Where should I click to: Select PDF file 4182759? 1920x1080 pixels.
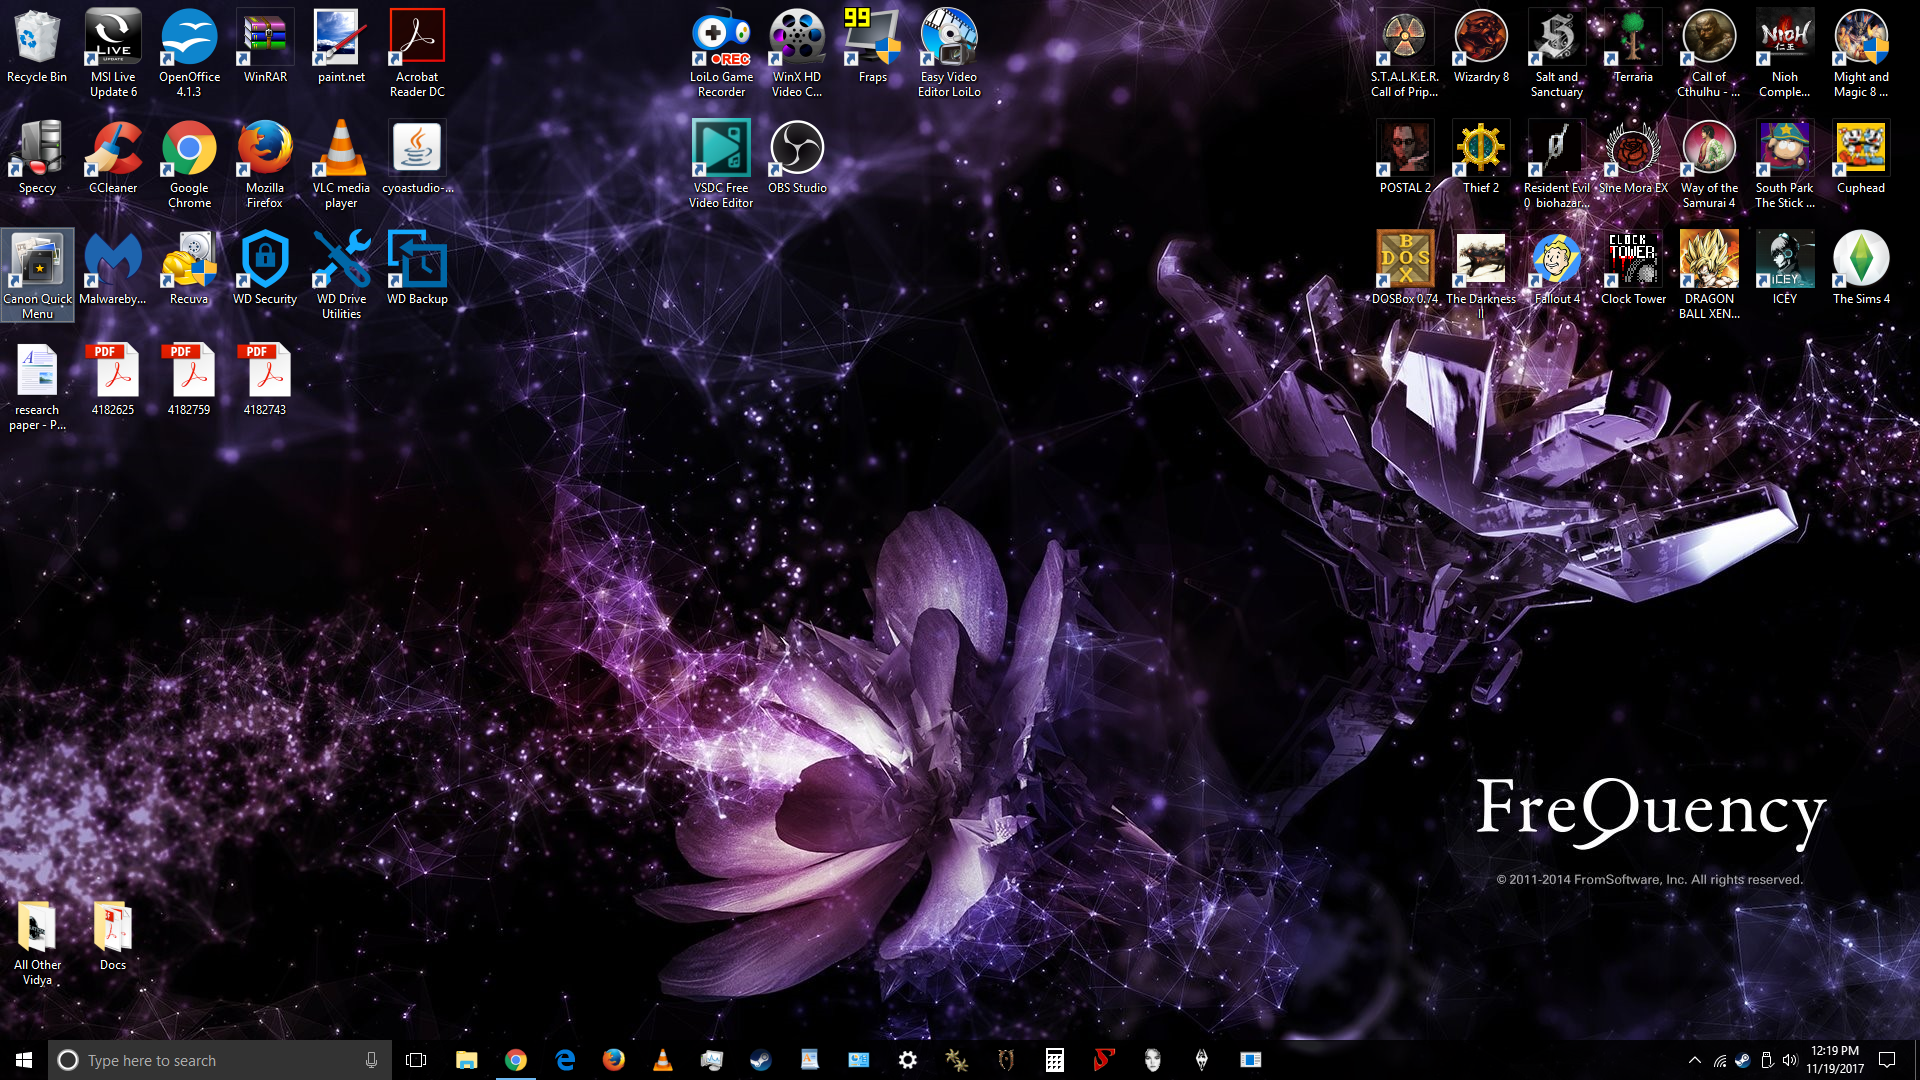[189, 380]
